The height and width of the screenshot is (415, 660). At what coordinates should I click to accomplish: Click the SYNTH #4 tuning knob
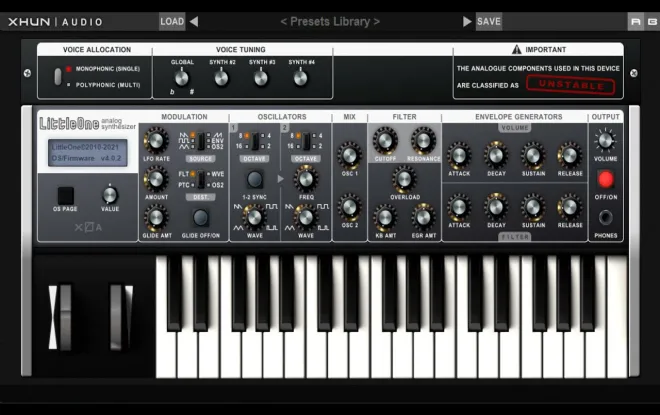301,78
